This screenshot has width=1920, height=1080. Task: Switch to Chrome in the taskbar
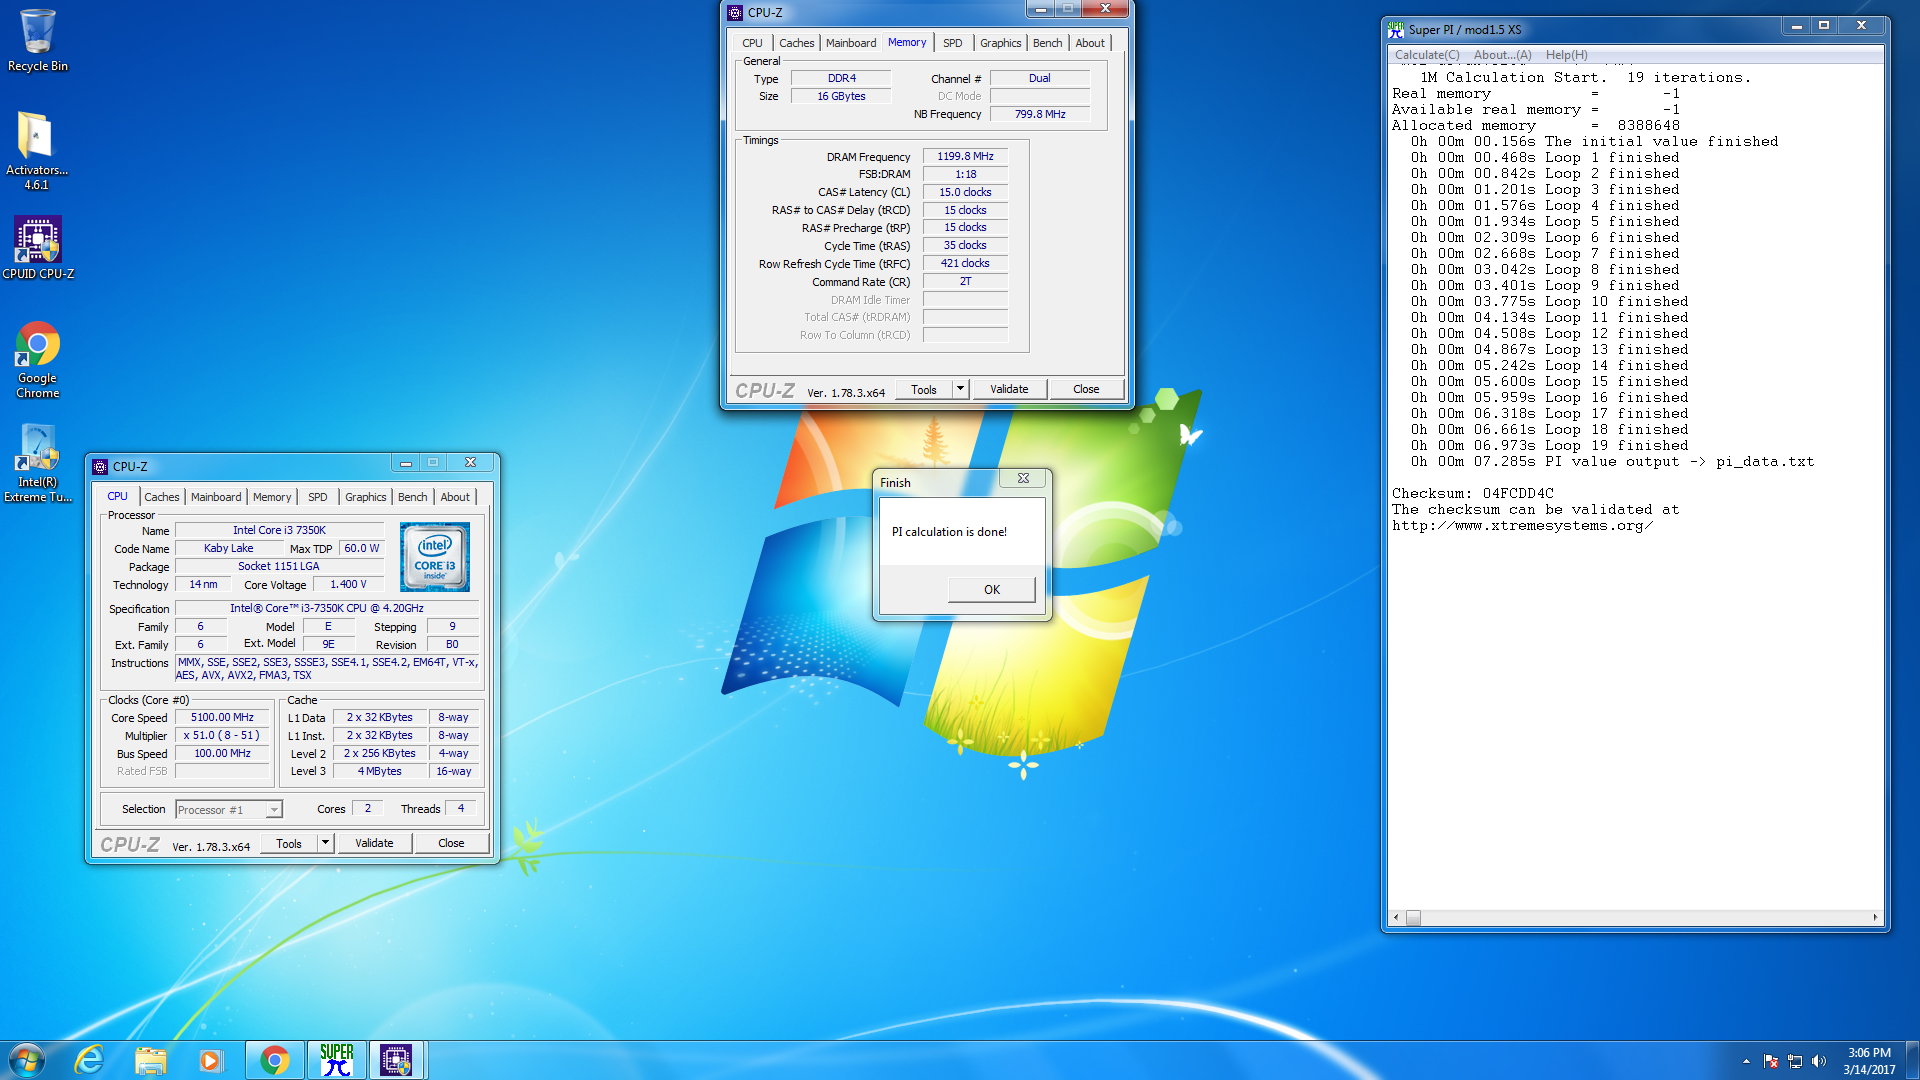(x=275, y=1060)
